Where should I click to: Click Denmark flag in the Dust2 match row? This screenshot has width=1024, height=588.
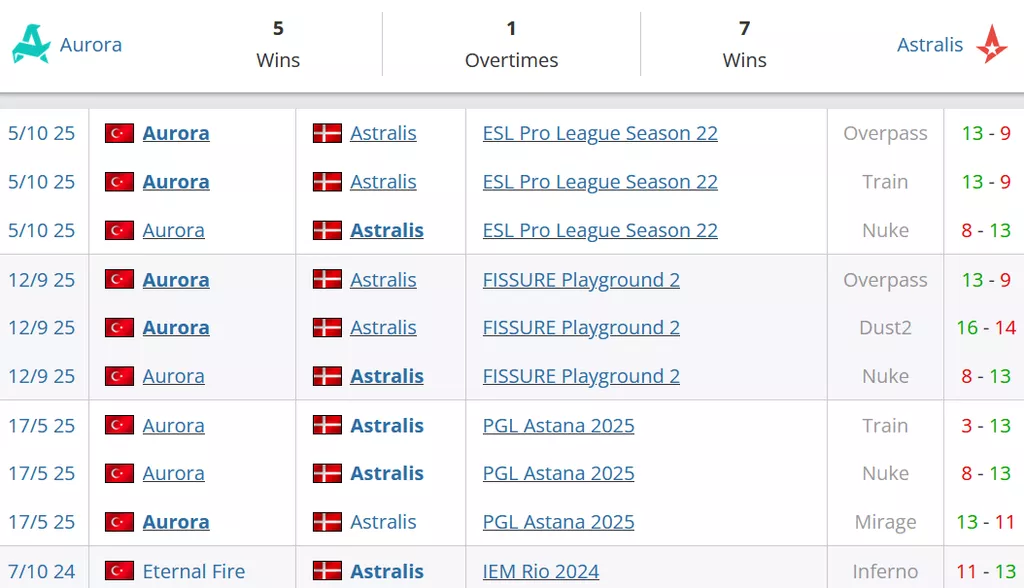point(327,328)
